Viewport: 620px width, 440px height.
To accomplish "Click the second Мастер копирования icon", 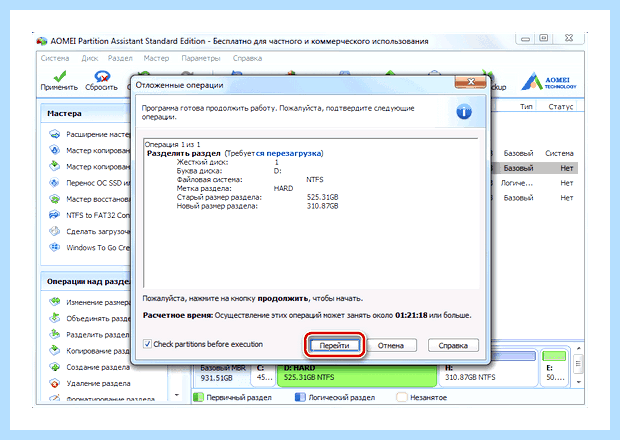I will 55,166.
